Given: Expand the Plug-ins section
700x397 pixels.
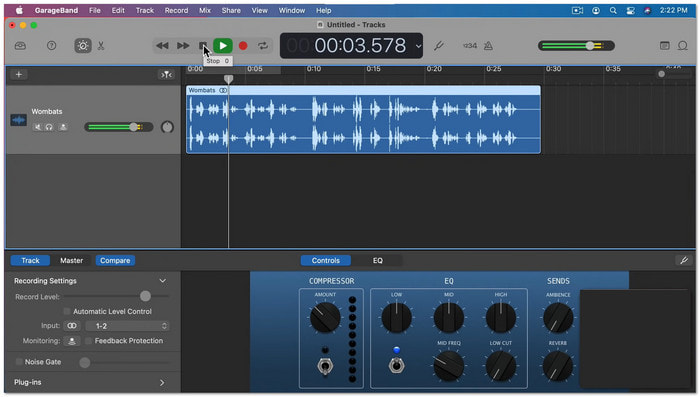Looking at the screenshot, I should tap(162, 383).
